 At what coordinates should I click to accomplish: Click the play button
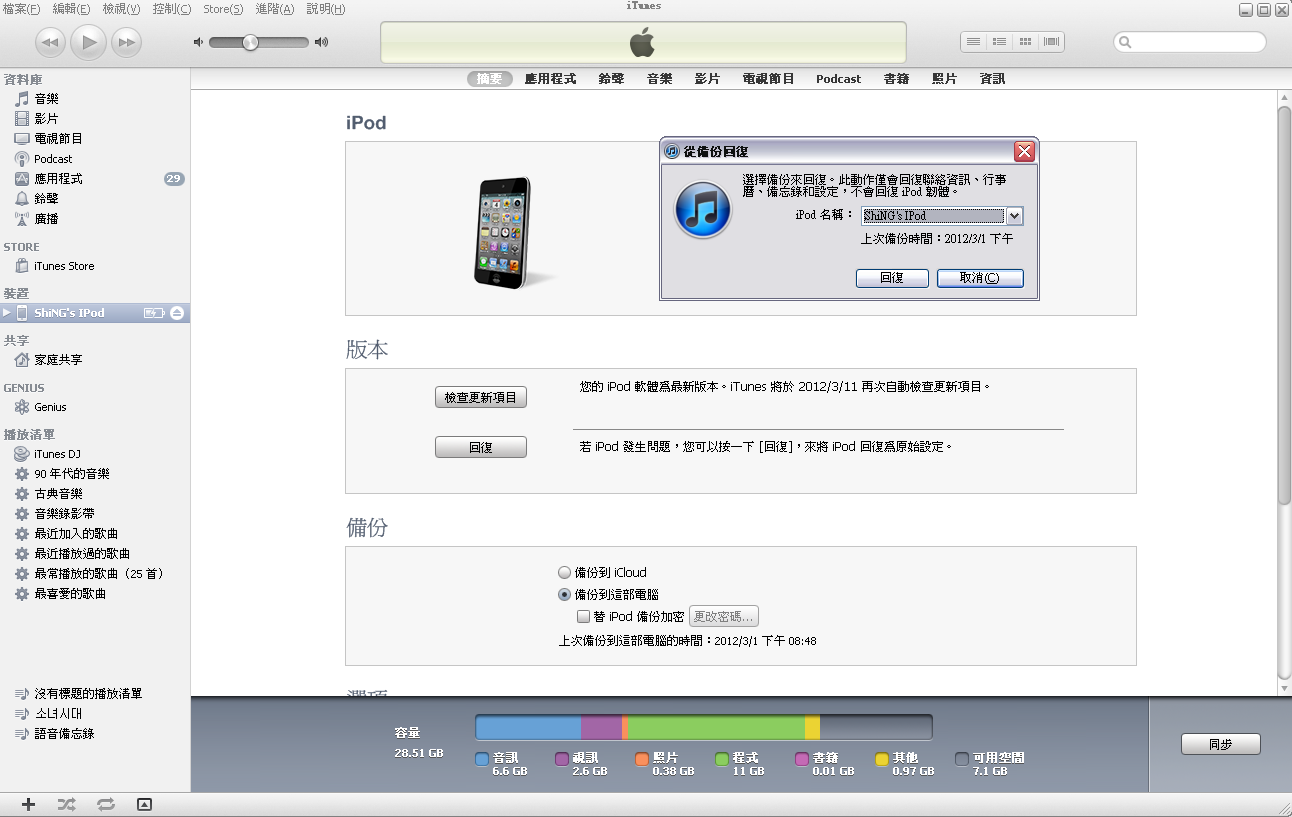[x=89, y=42]
